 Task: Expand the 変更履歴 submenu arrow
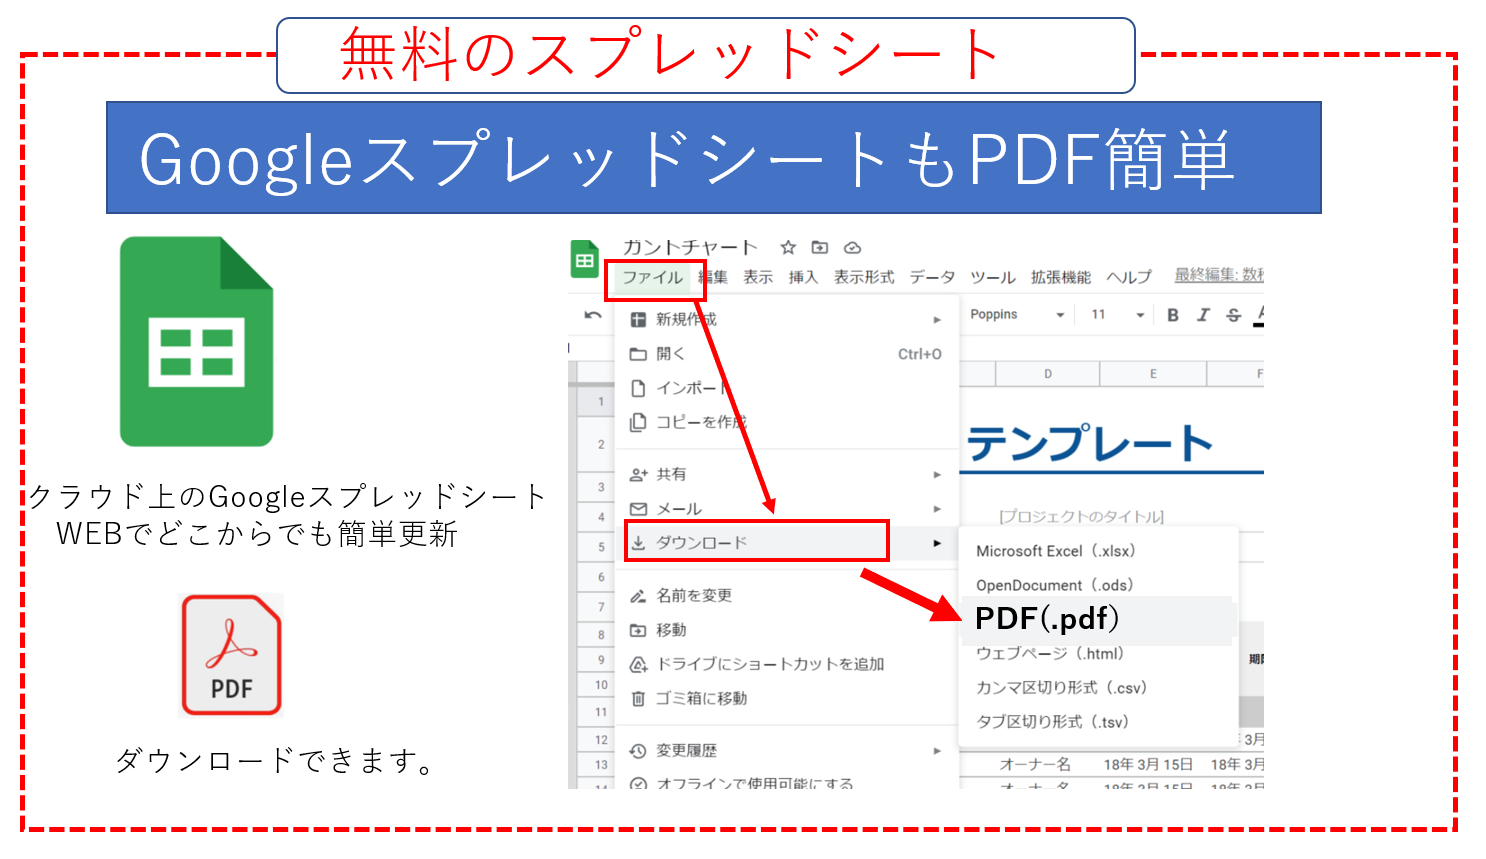click(937, 751)
